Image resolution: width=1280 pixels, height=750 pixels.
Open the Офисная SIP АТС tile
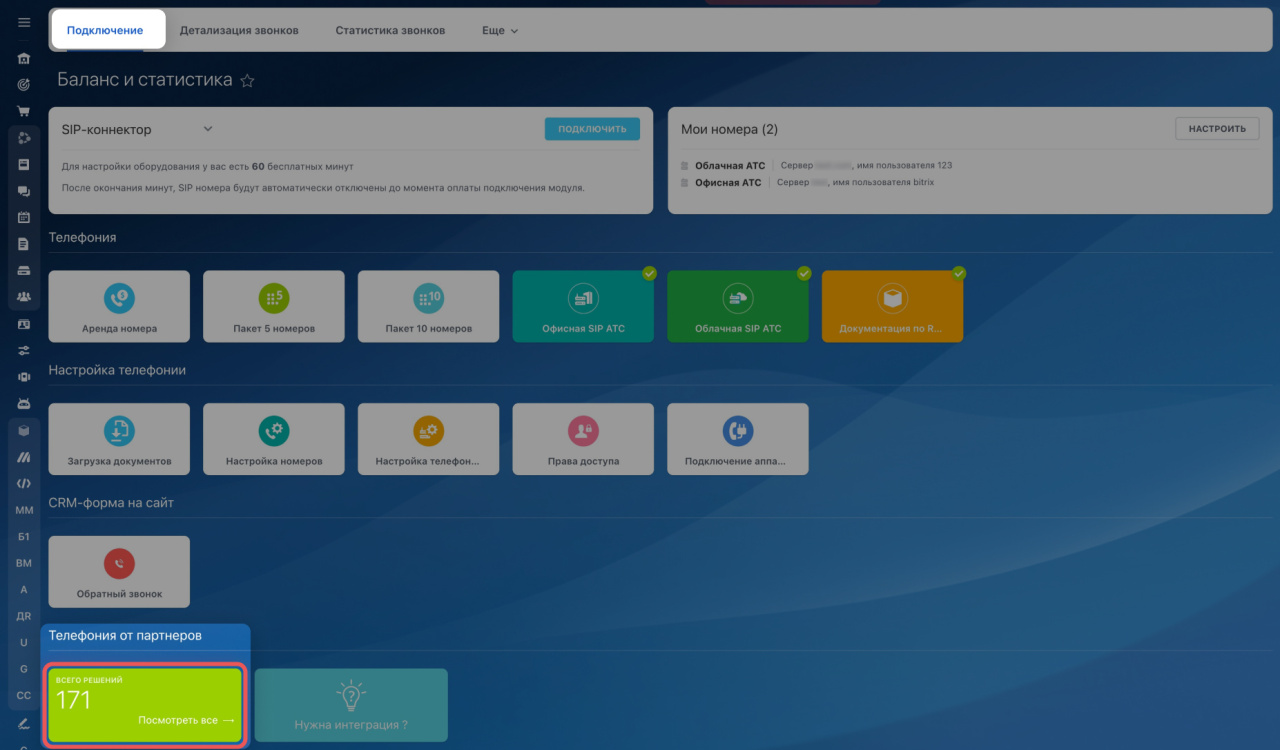(583, 306)
